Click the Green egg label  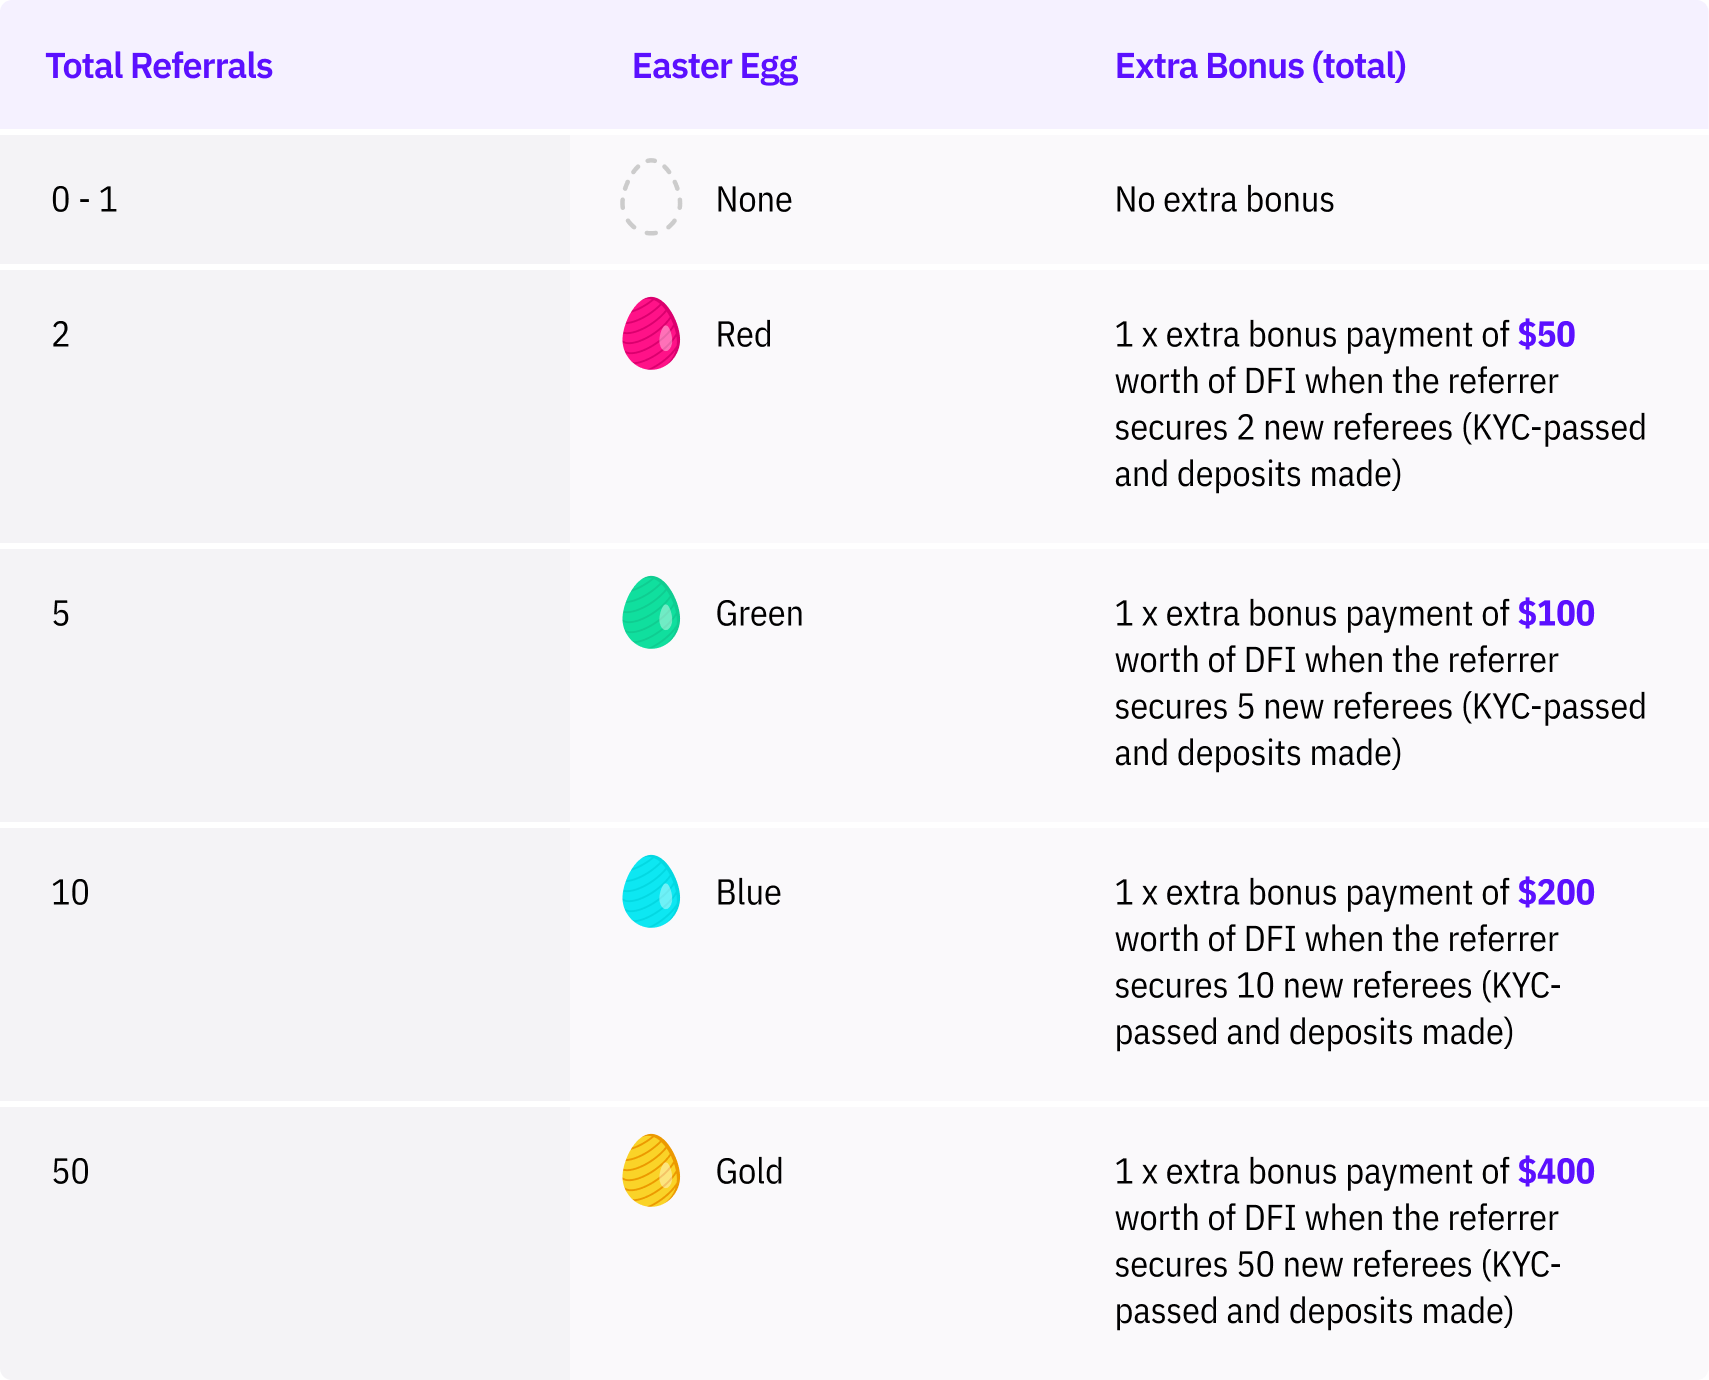[x=759, y=613]
